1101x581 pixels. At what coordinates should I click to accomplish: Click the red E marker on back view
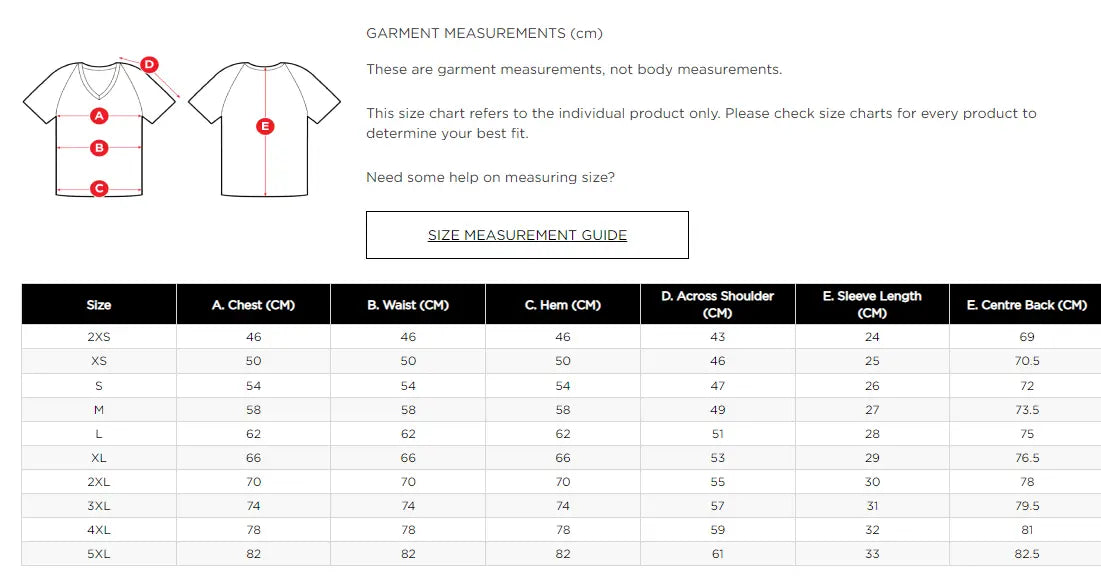point(265,126)
